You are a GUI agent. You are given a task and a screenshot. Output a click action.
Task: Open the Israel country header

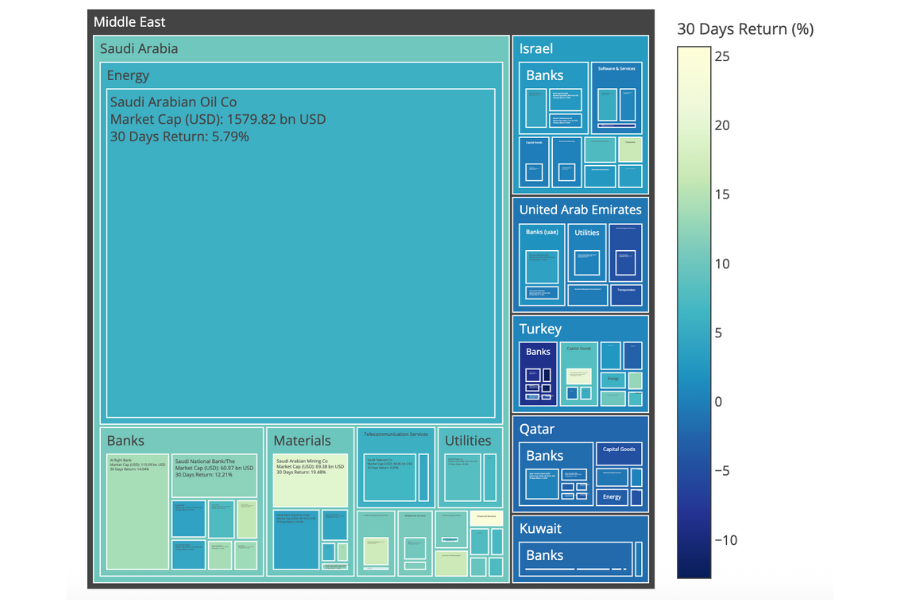[x=536, y=48]
